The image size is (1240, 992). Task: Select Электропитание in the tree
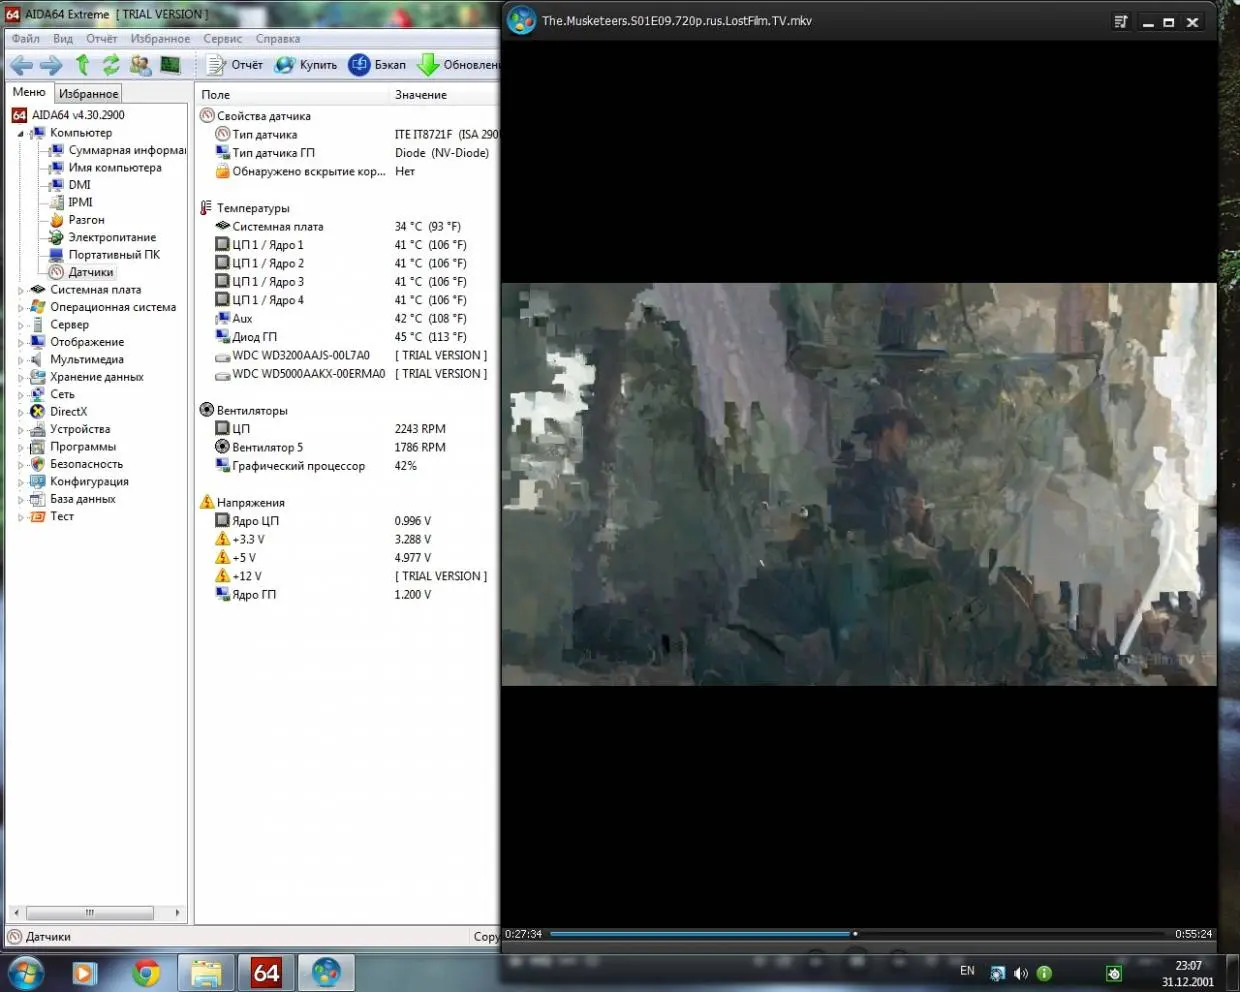pos(112,237)
